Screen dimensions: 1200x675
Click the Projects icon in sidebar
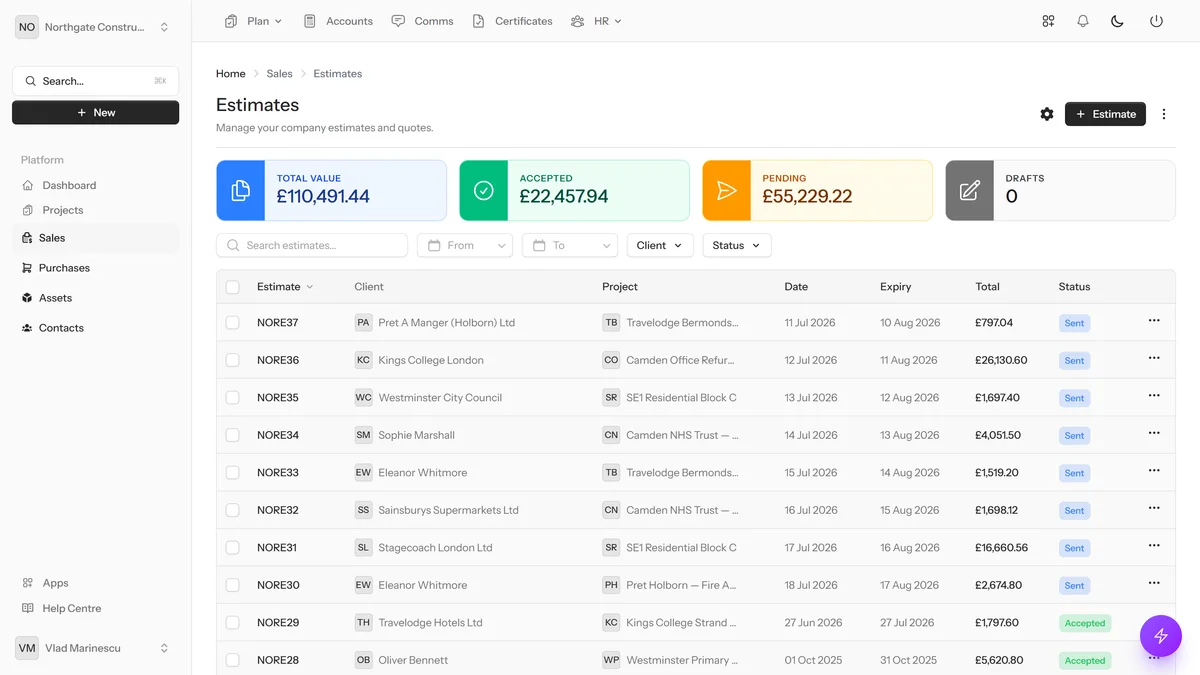(x=28, y=210)
